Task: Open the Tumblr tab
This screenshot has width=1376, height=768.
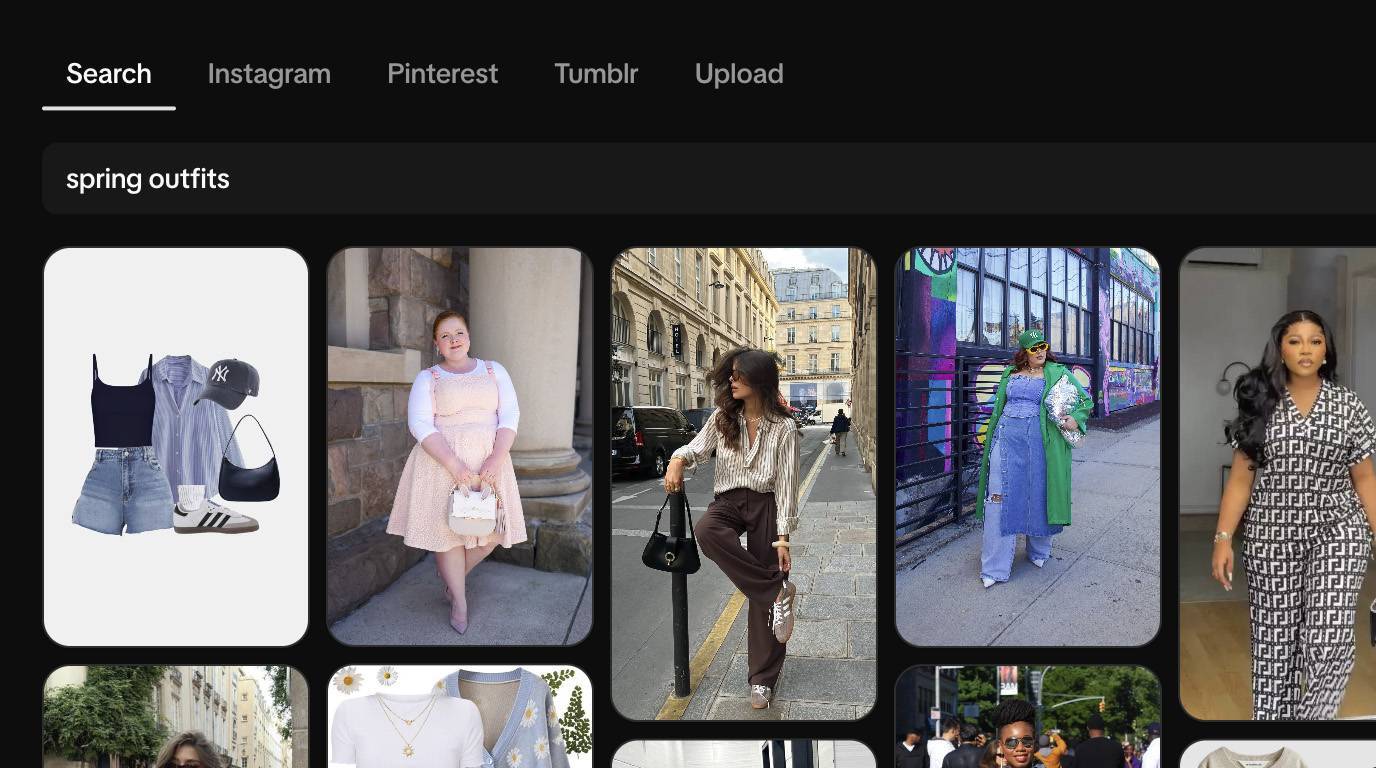Action: [596, 73]
